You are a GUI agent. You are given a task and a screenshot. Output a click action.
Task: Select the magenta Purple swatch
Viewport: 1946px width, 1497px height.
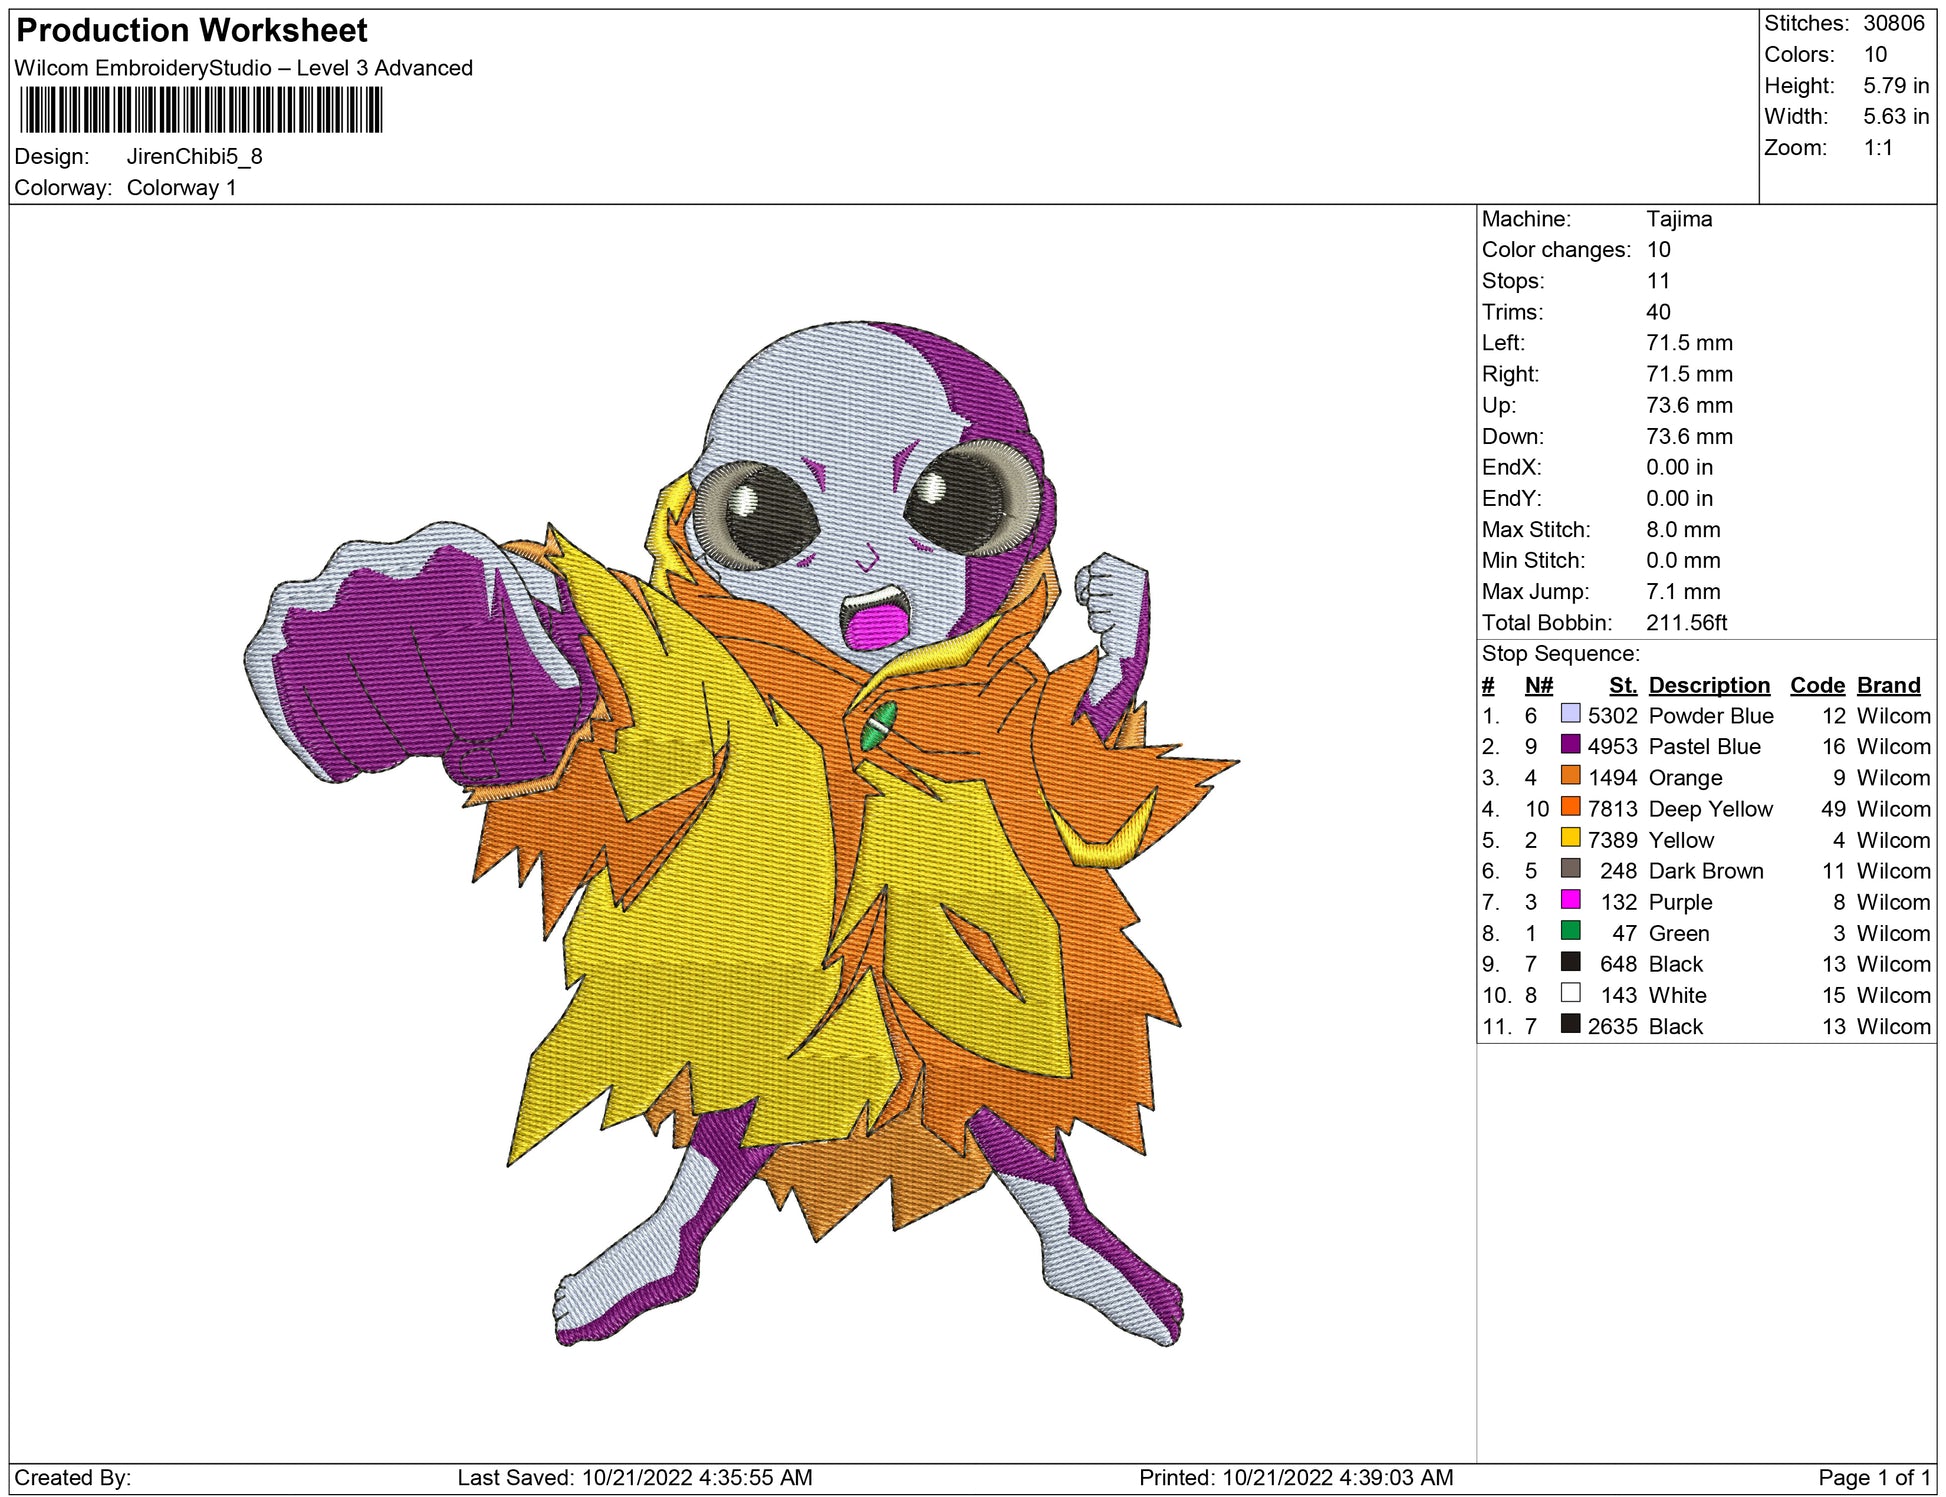pos(1570,900)
